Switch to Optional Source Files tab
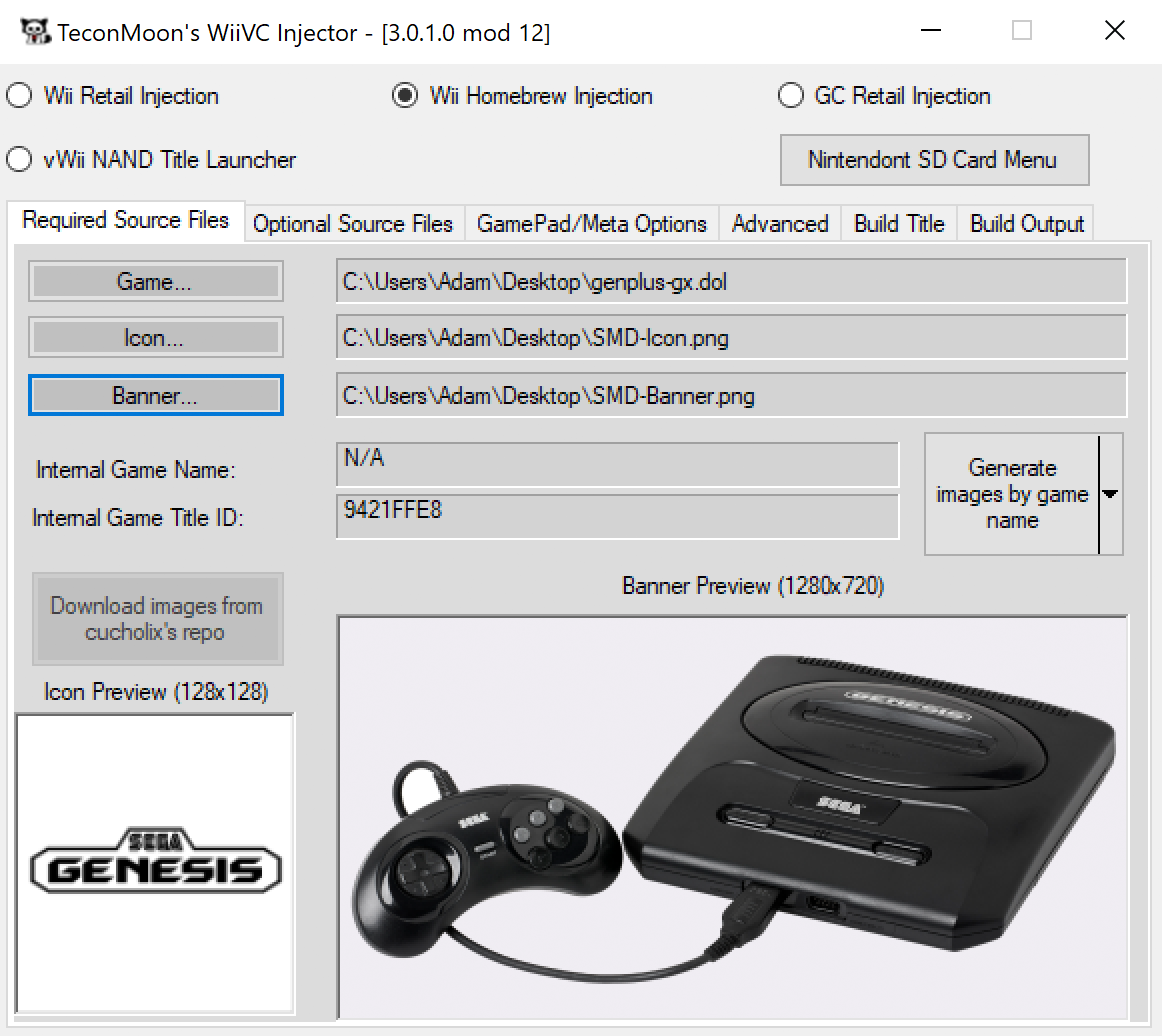Screen dimensions: 1162x1036 pyautogui.click(x=353, y=224)
